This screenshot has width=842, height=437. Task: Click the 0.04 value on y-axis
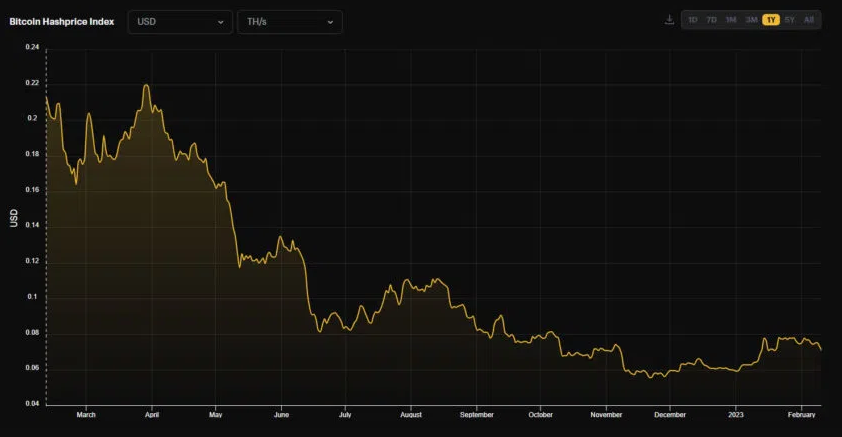pos(32,404)
